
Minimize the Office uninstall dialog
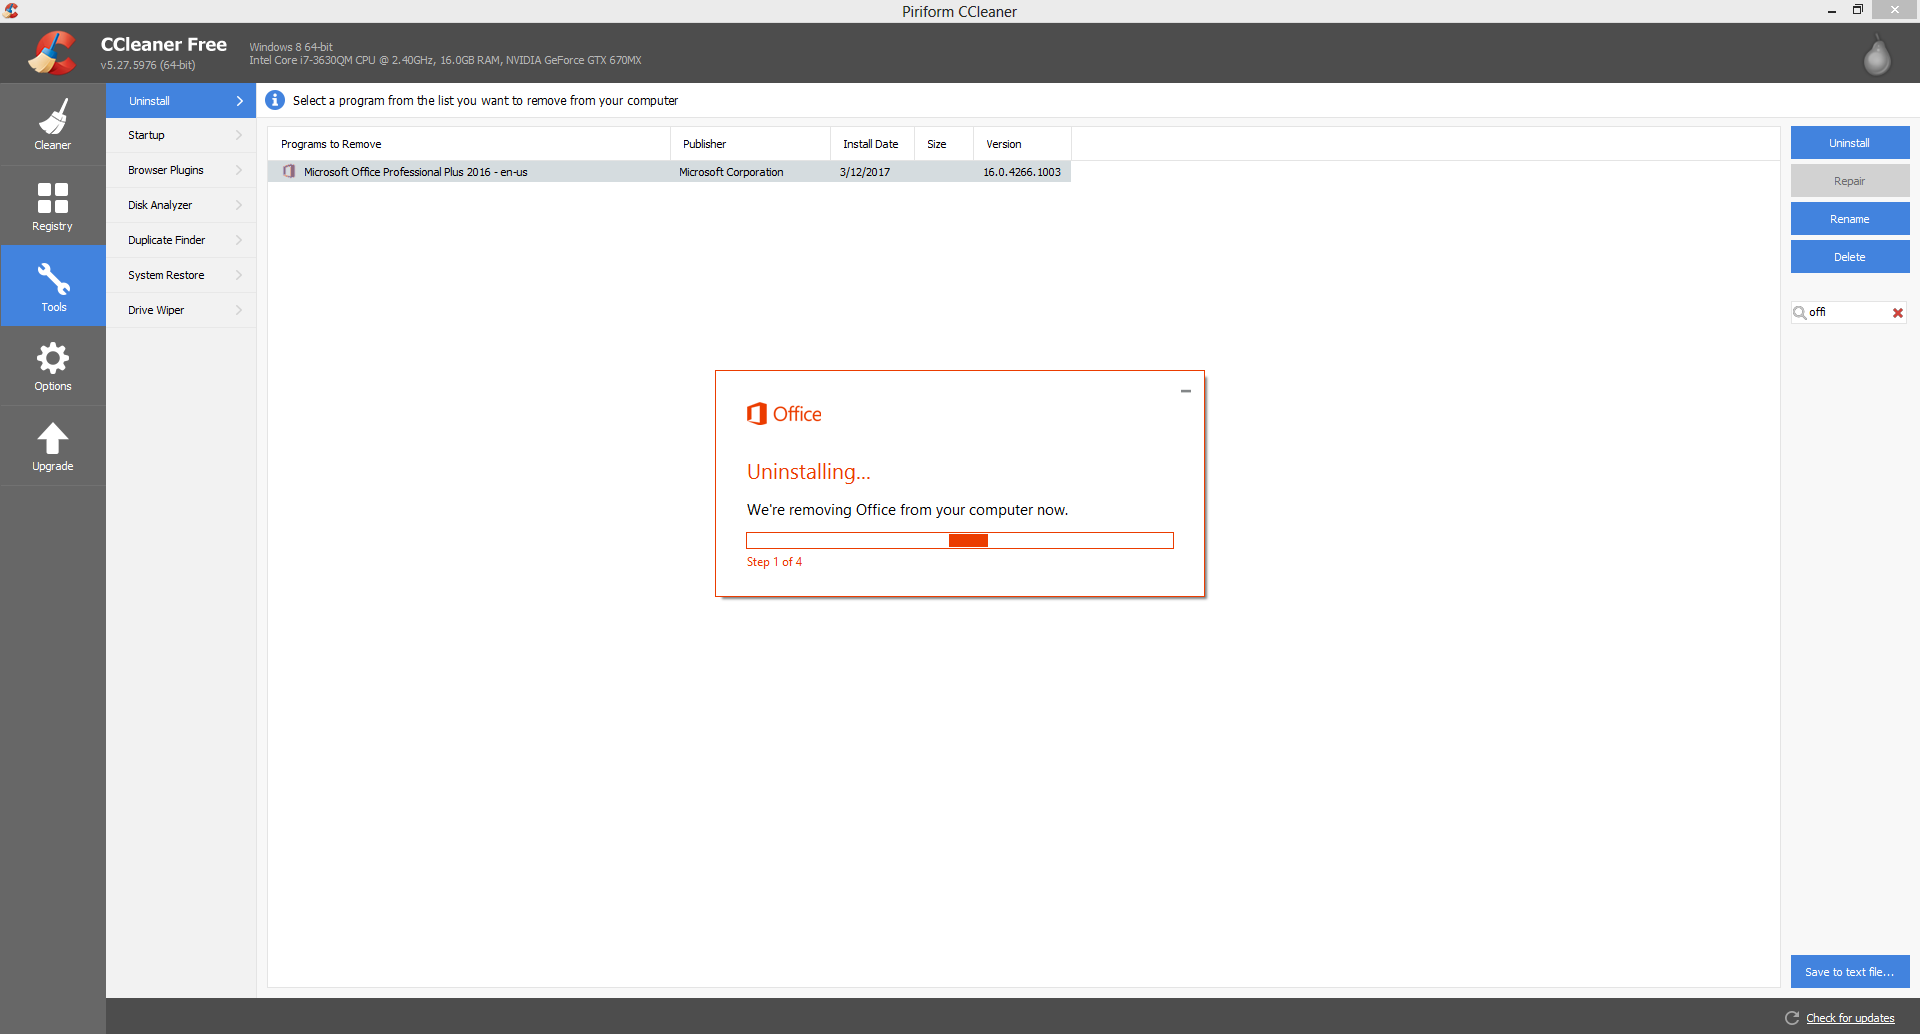(x=1185, y=391)
